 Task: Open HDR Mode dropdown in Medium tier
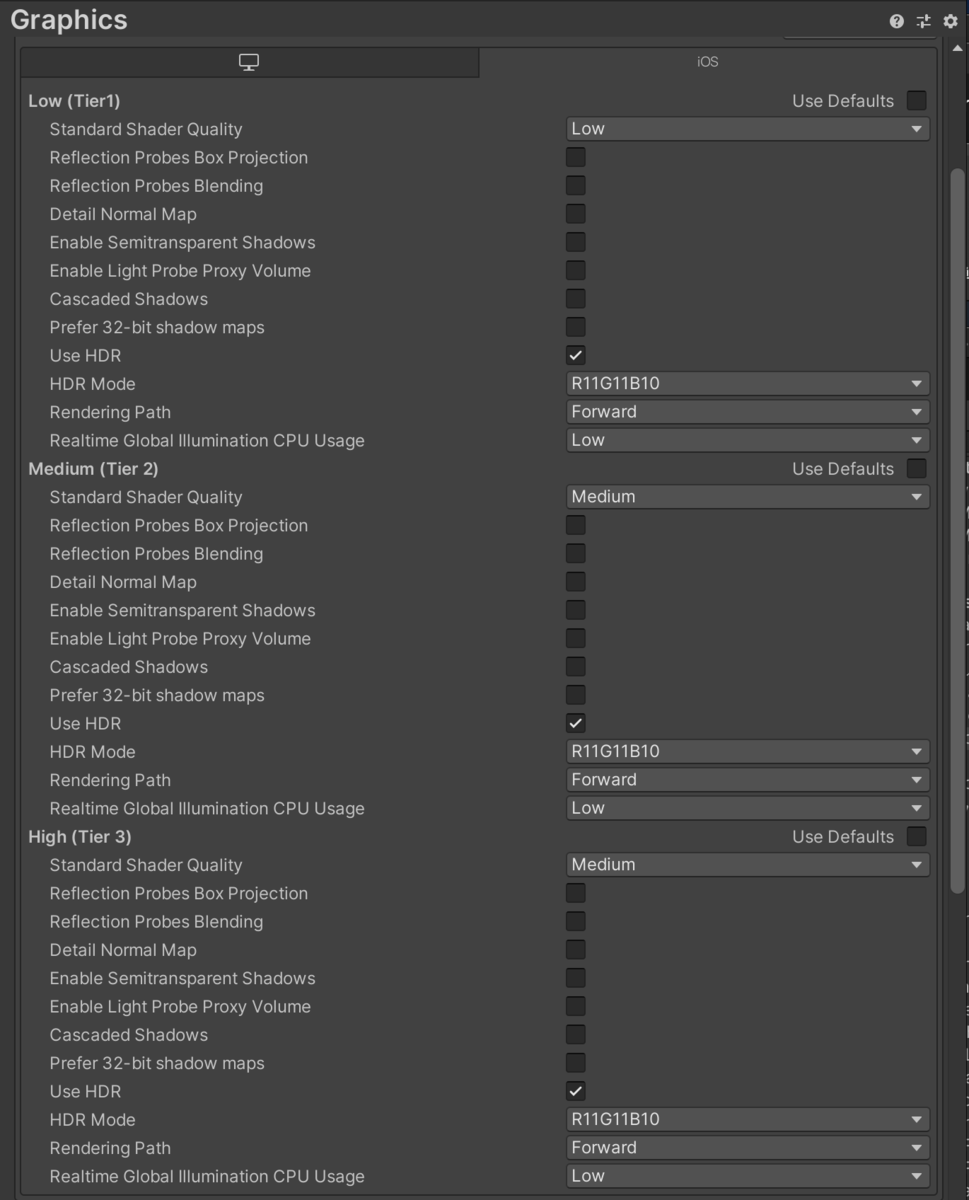pyautogui.click(x=746, y=751)
